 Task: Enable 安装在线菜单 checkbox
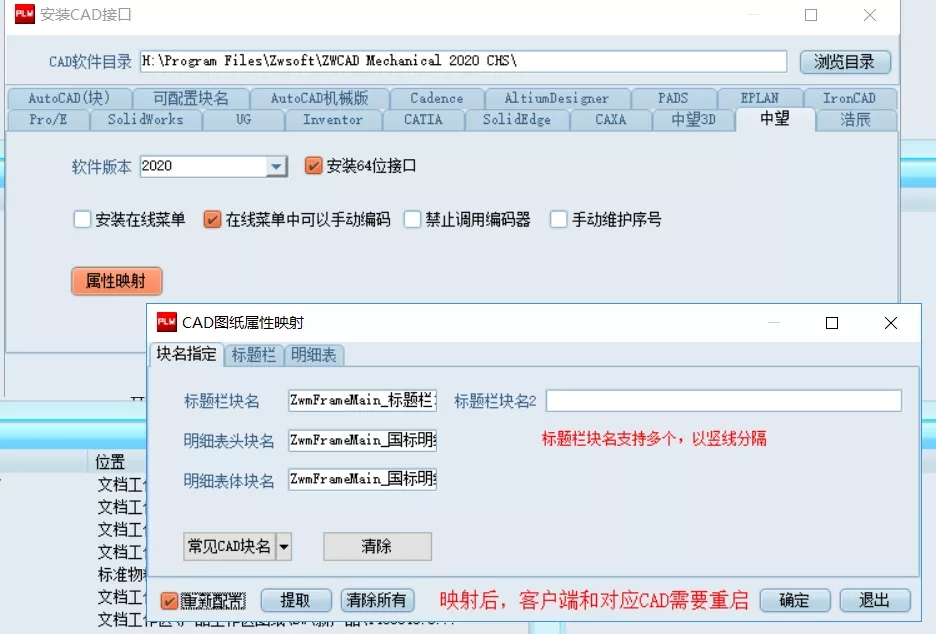pyautogui.click(x=83, y=220)
